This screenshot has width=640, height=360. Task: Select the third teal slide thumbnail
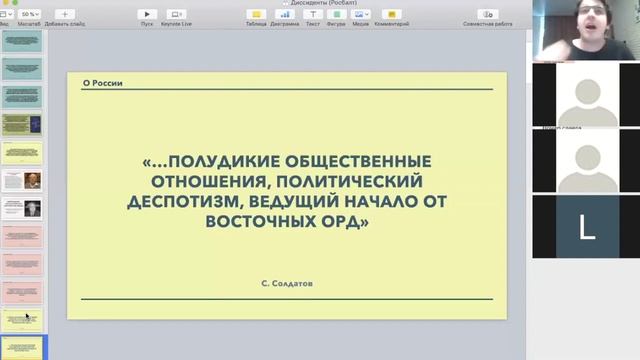coord(22,97)
